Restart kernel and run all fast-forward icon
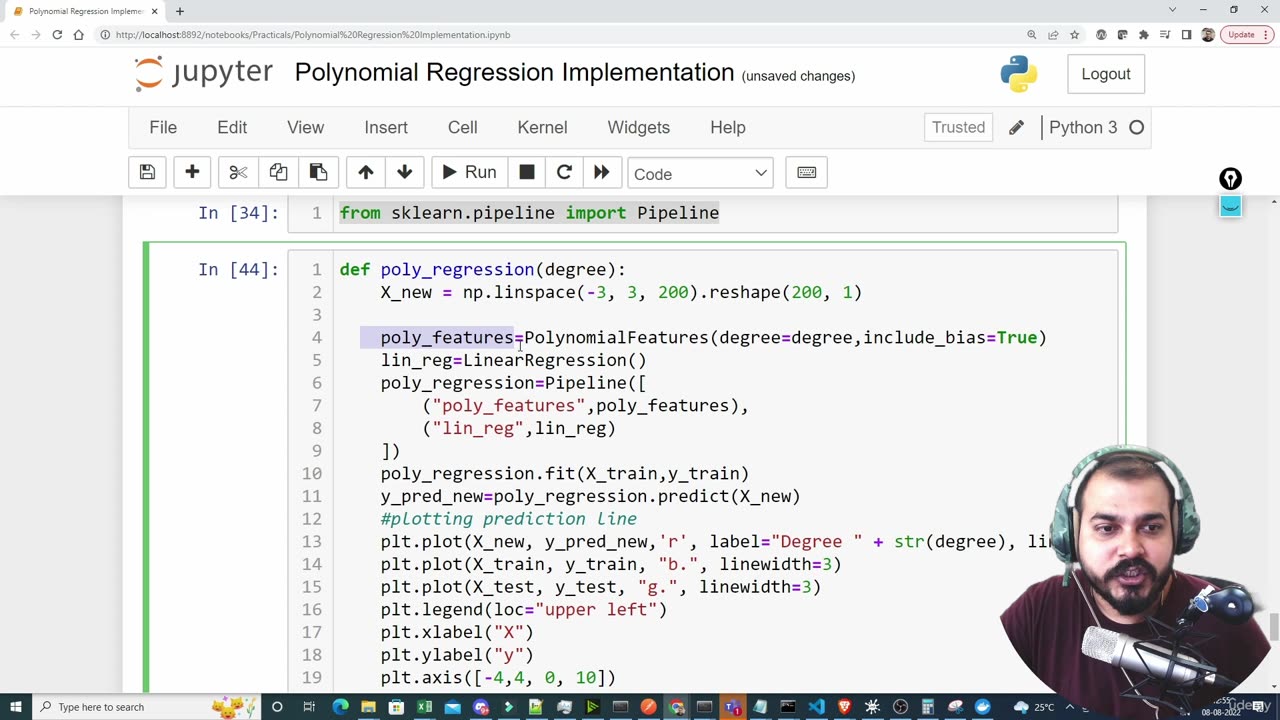This screenshot has width=1280, height=720. point(601,173)
